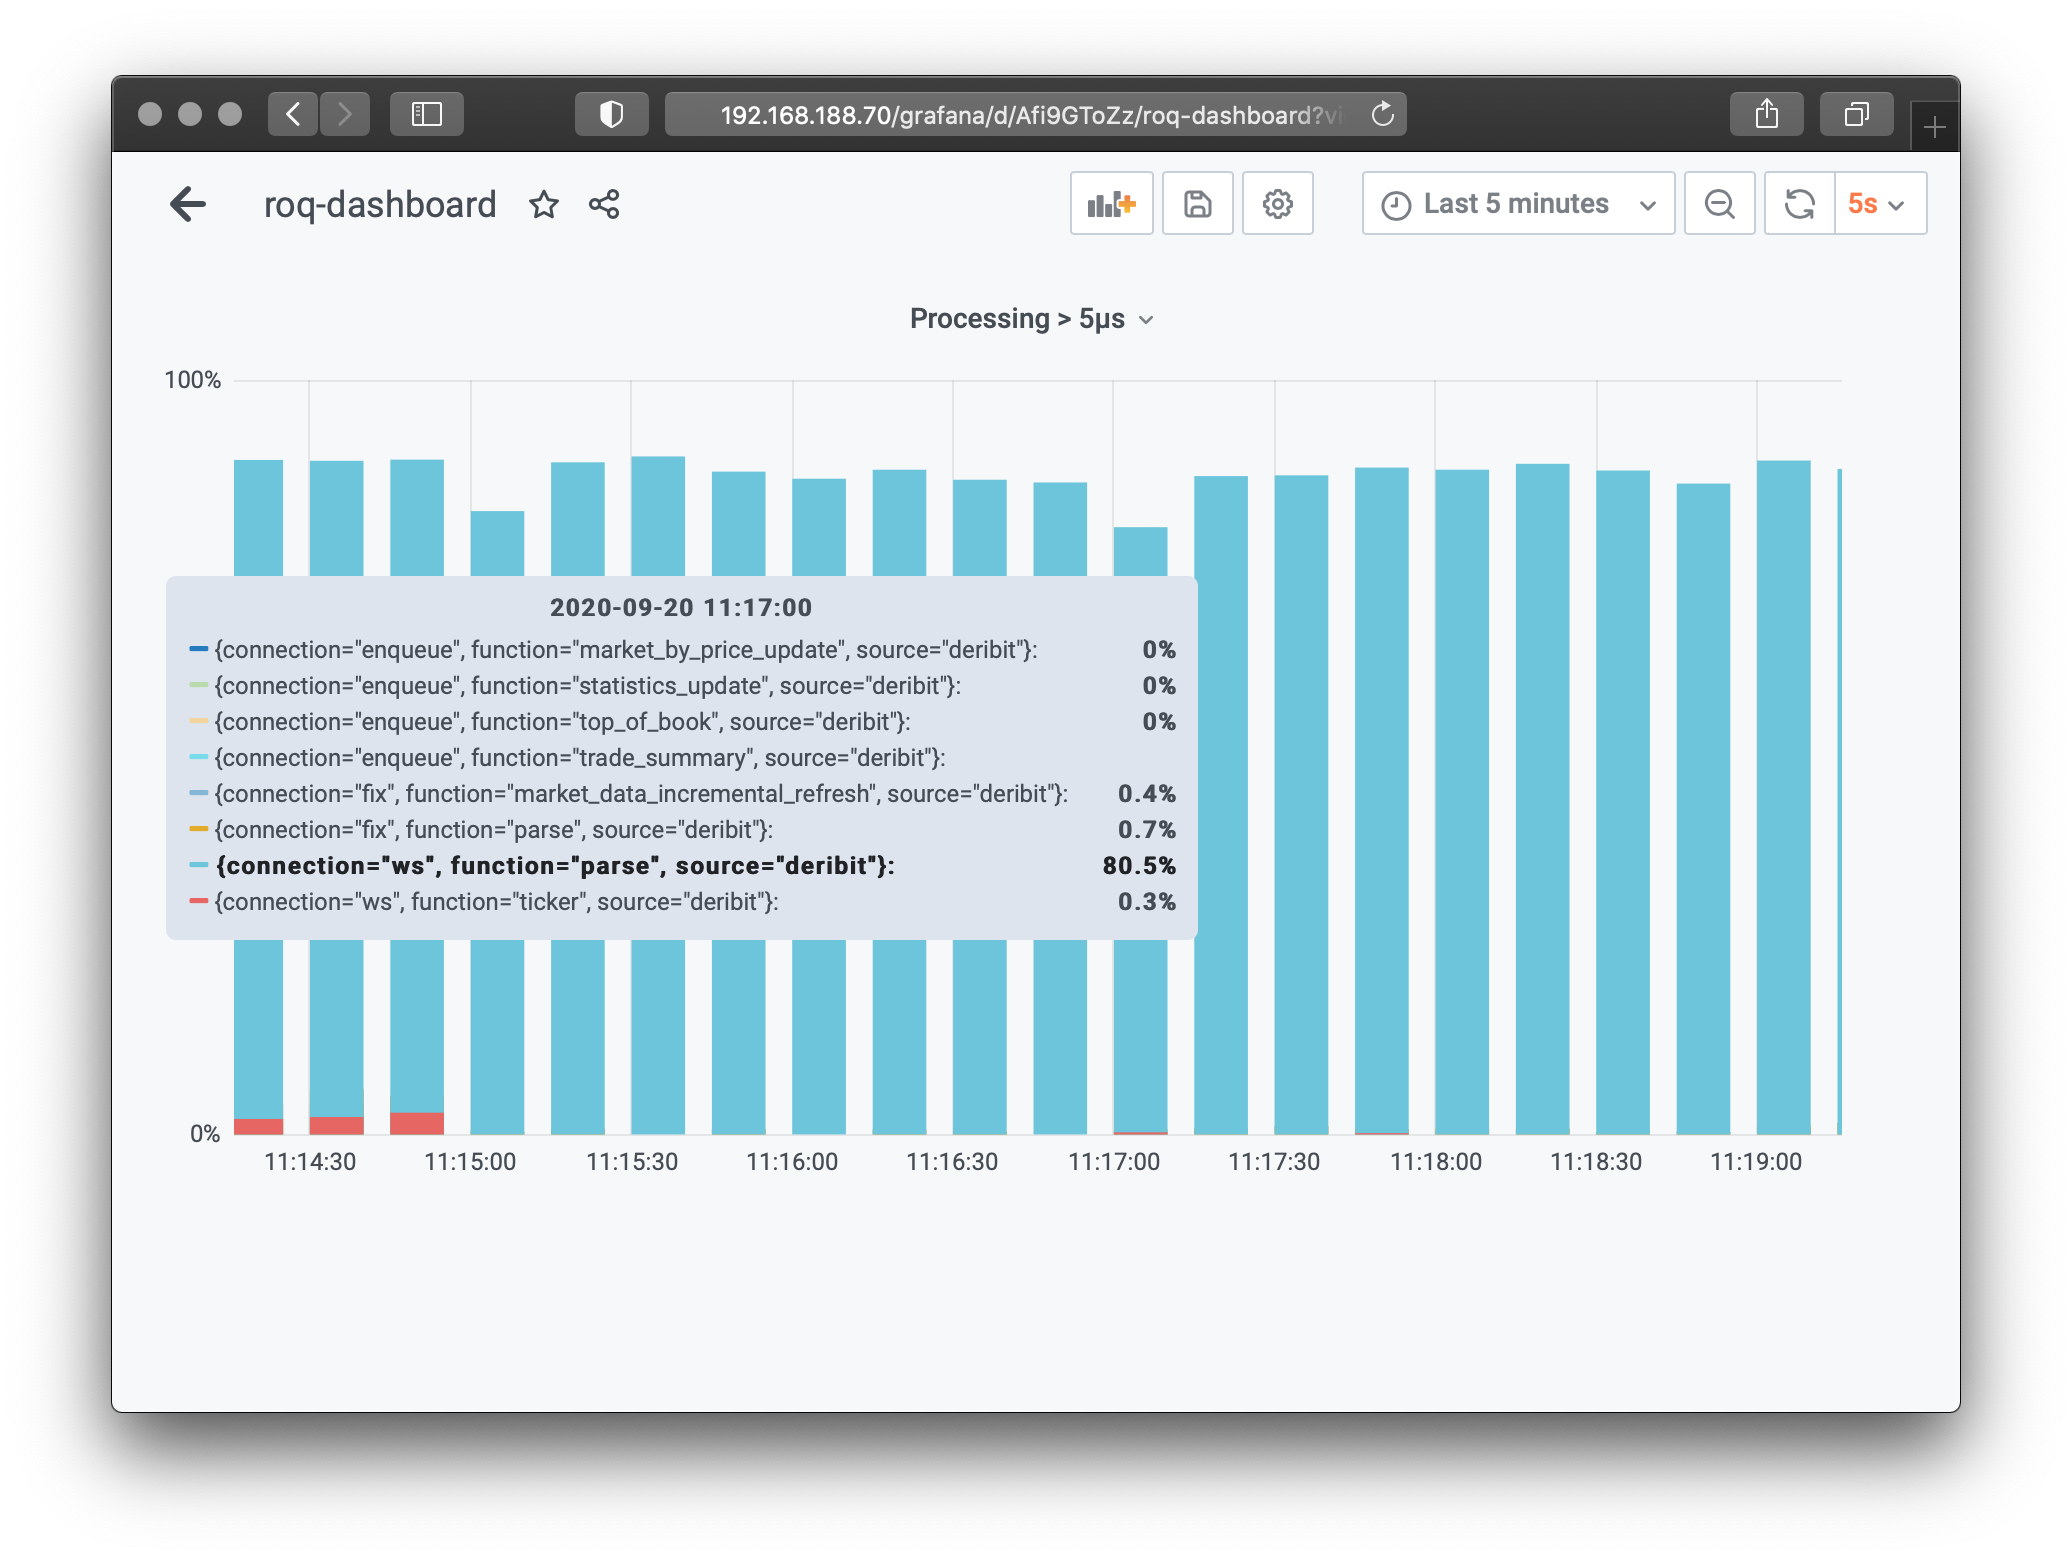Screen dimensions: 2072x1560
Task: Click the trade_summary series tooltip row
Action: [682, 758]
